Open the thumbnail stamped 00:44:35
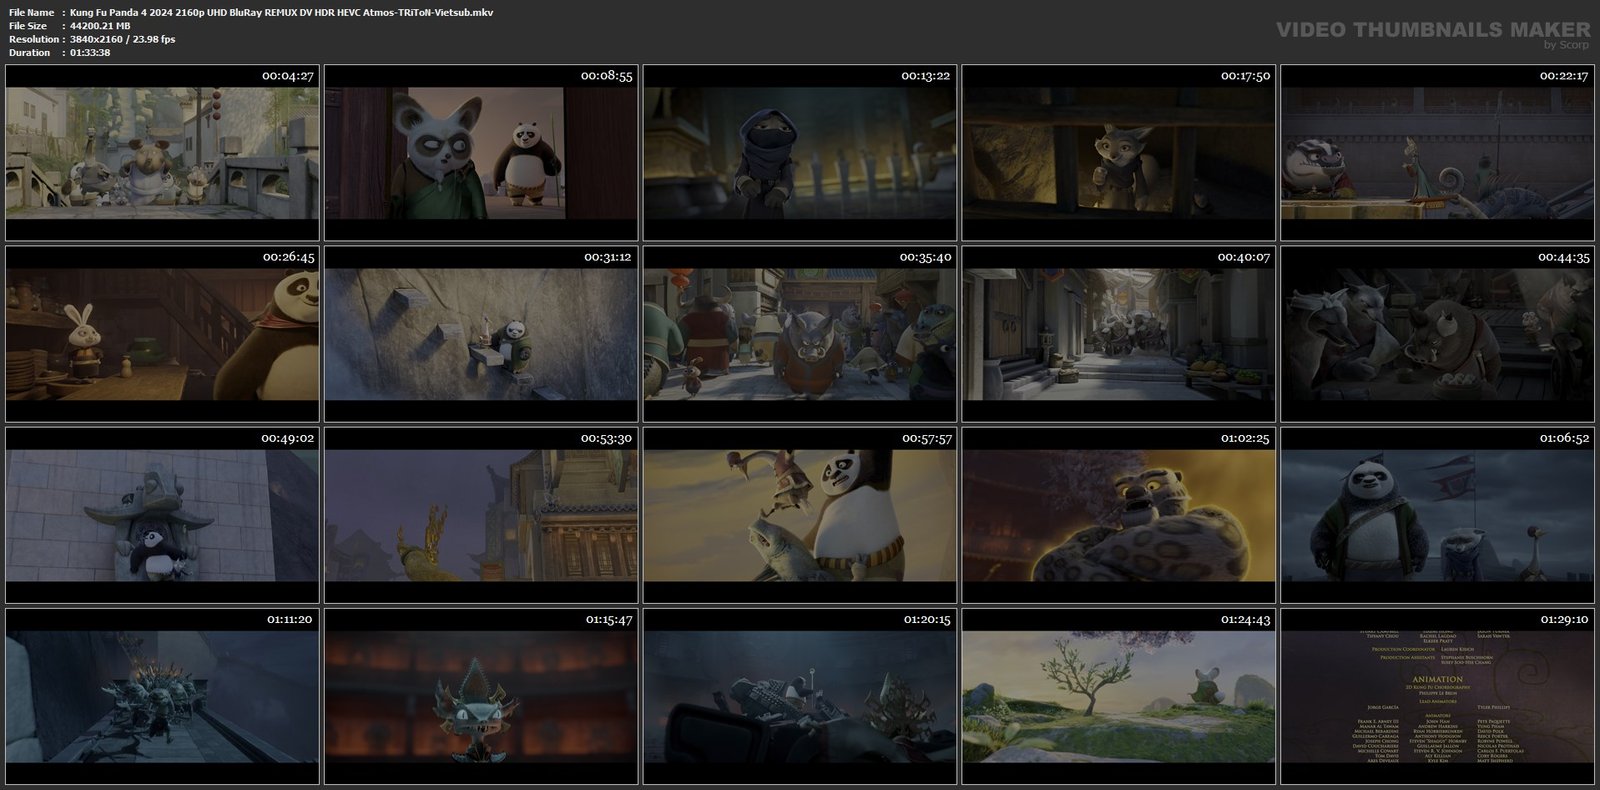Viewport: 1600px width, 790px height. point(1438,334)
